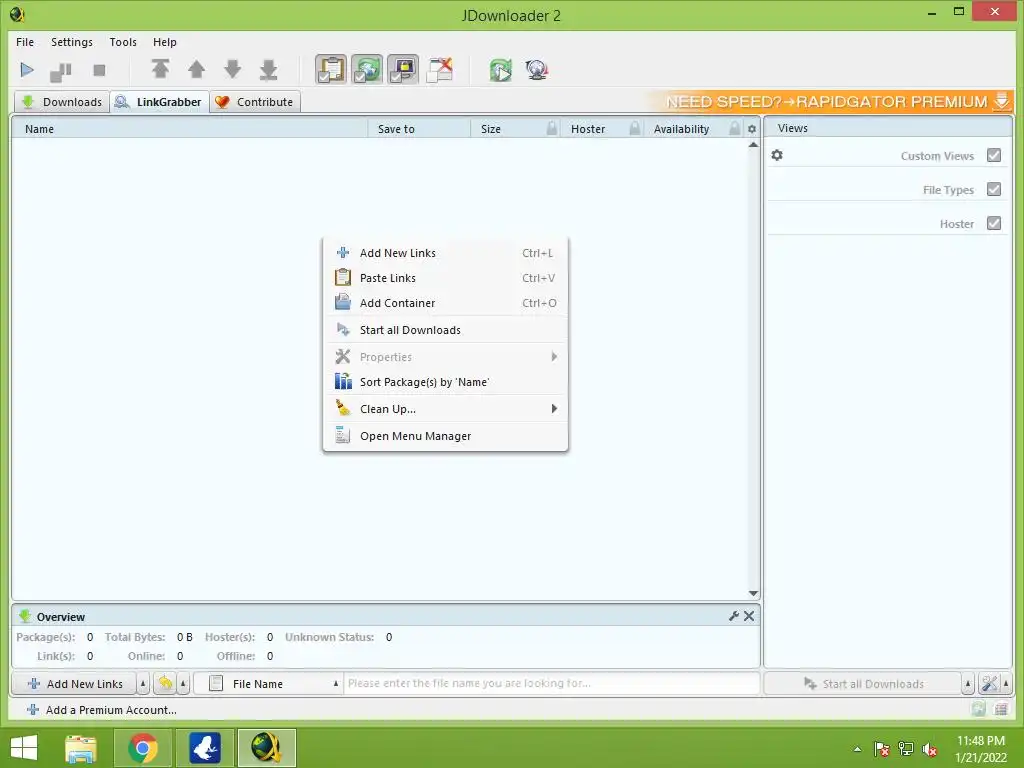Click the bottom-right tools settings icon
This screenshot has width=1024, height=768.
click(x=989, y=684)
